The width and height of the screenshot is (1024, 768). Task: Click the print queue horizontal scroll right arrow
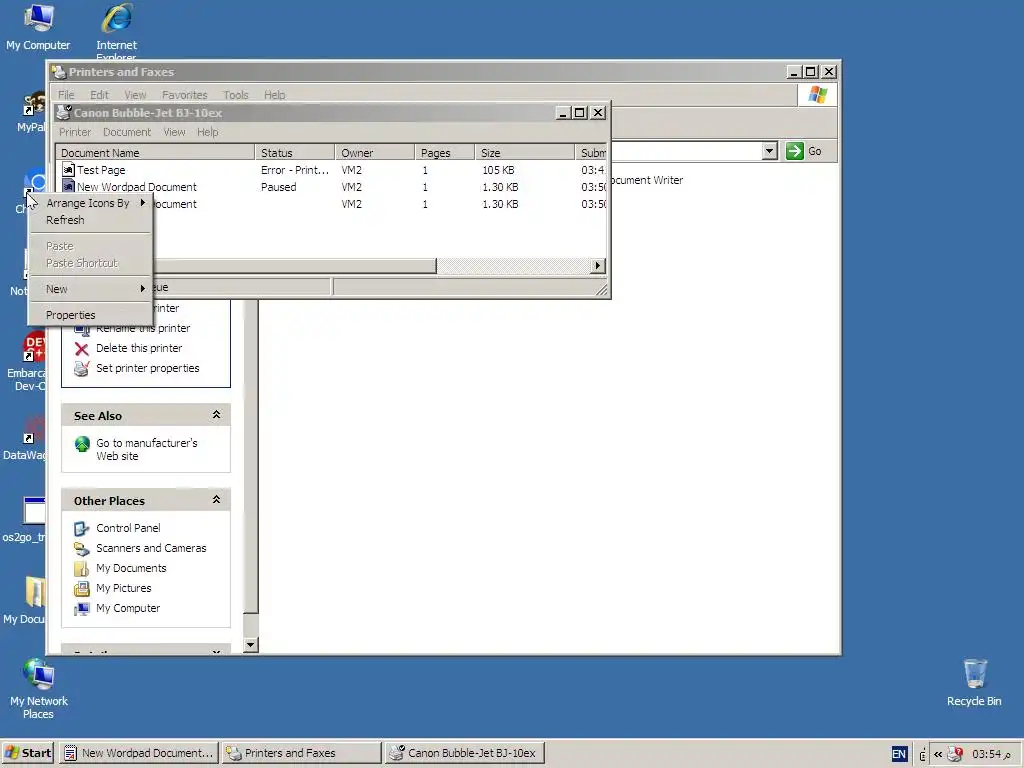coord(598,266)
